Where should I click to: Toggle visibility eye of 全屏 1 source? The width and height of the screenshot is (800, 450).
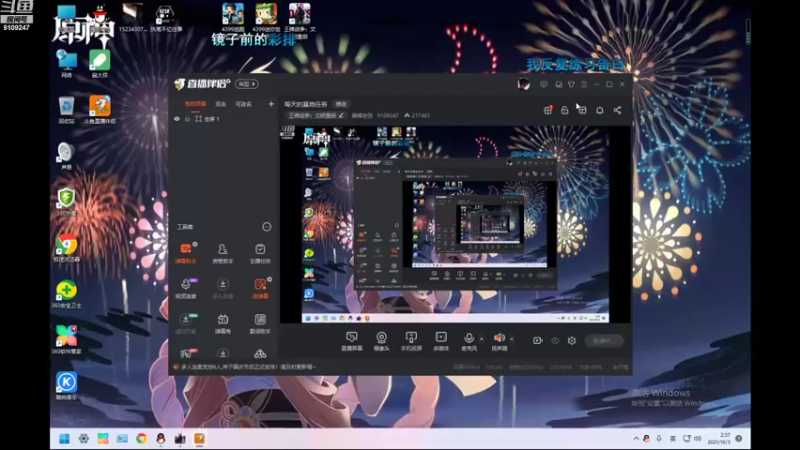click(177, 119)
